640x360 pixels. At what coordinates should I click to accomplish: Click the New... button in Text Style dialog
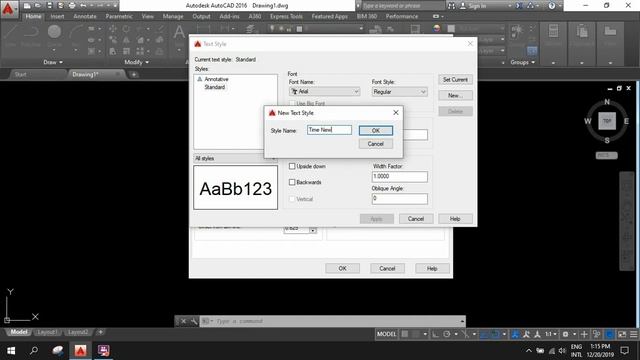point(456,96)
